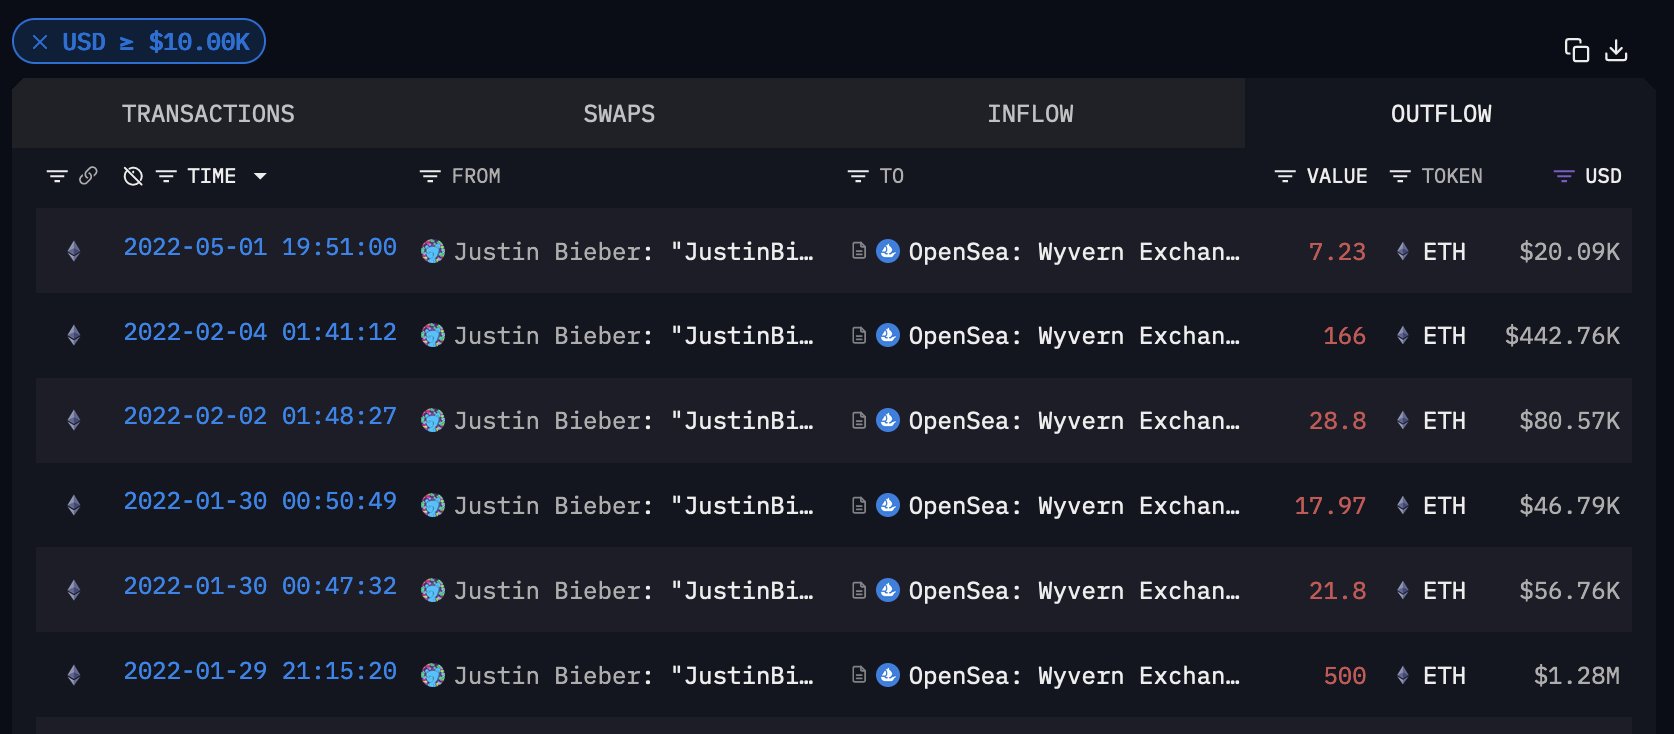Remove the USD ≥ $10.00K filter chip
1674x734 pixels.
coord(39,41)
